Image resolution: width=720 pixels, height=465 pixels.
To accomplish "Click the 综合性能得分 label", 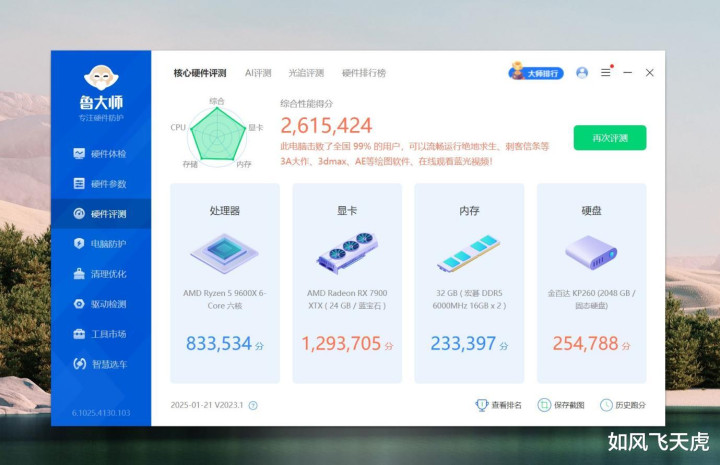I will pyautogui.click(x=306, y=104).
